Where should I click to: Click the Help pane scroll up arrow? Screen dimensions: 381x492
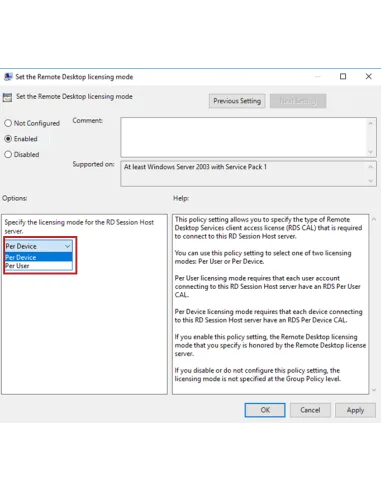(374, 219)
